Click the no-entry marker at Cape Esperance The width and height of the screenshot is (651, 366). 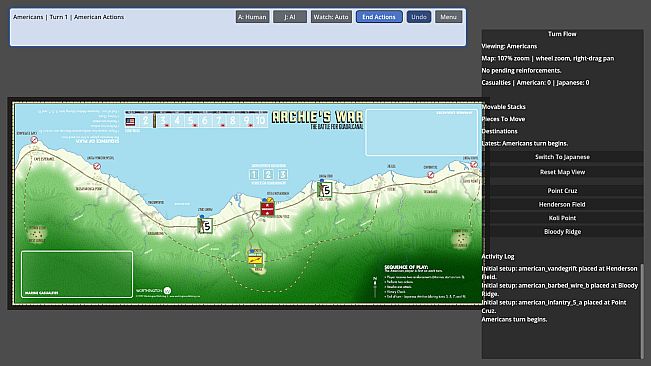coord(34,140)
